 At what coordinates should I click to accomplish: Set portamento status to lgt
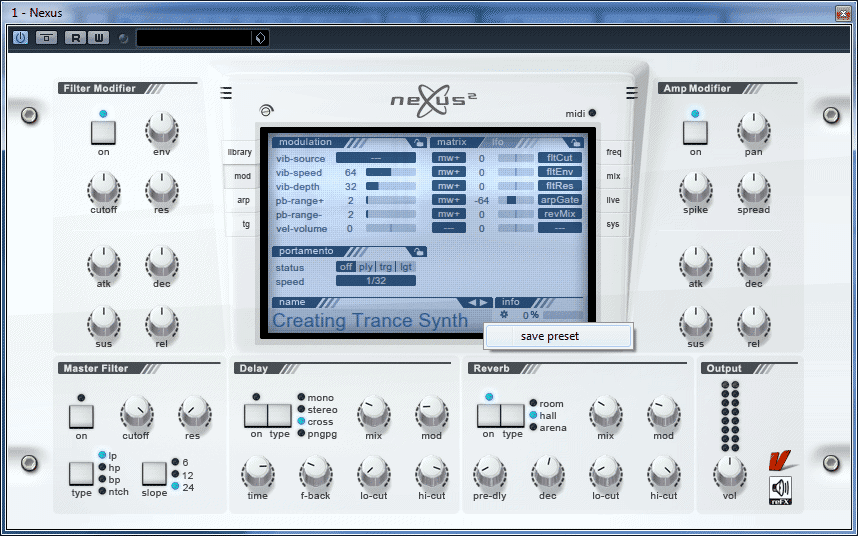click(405, 267)
